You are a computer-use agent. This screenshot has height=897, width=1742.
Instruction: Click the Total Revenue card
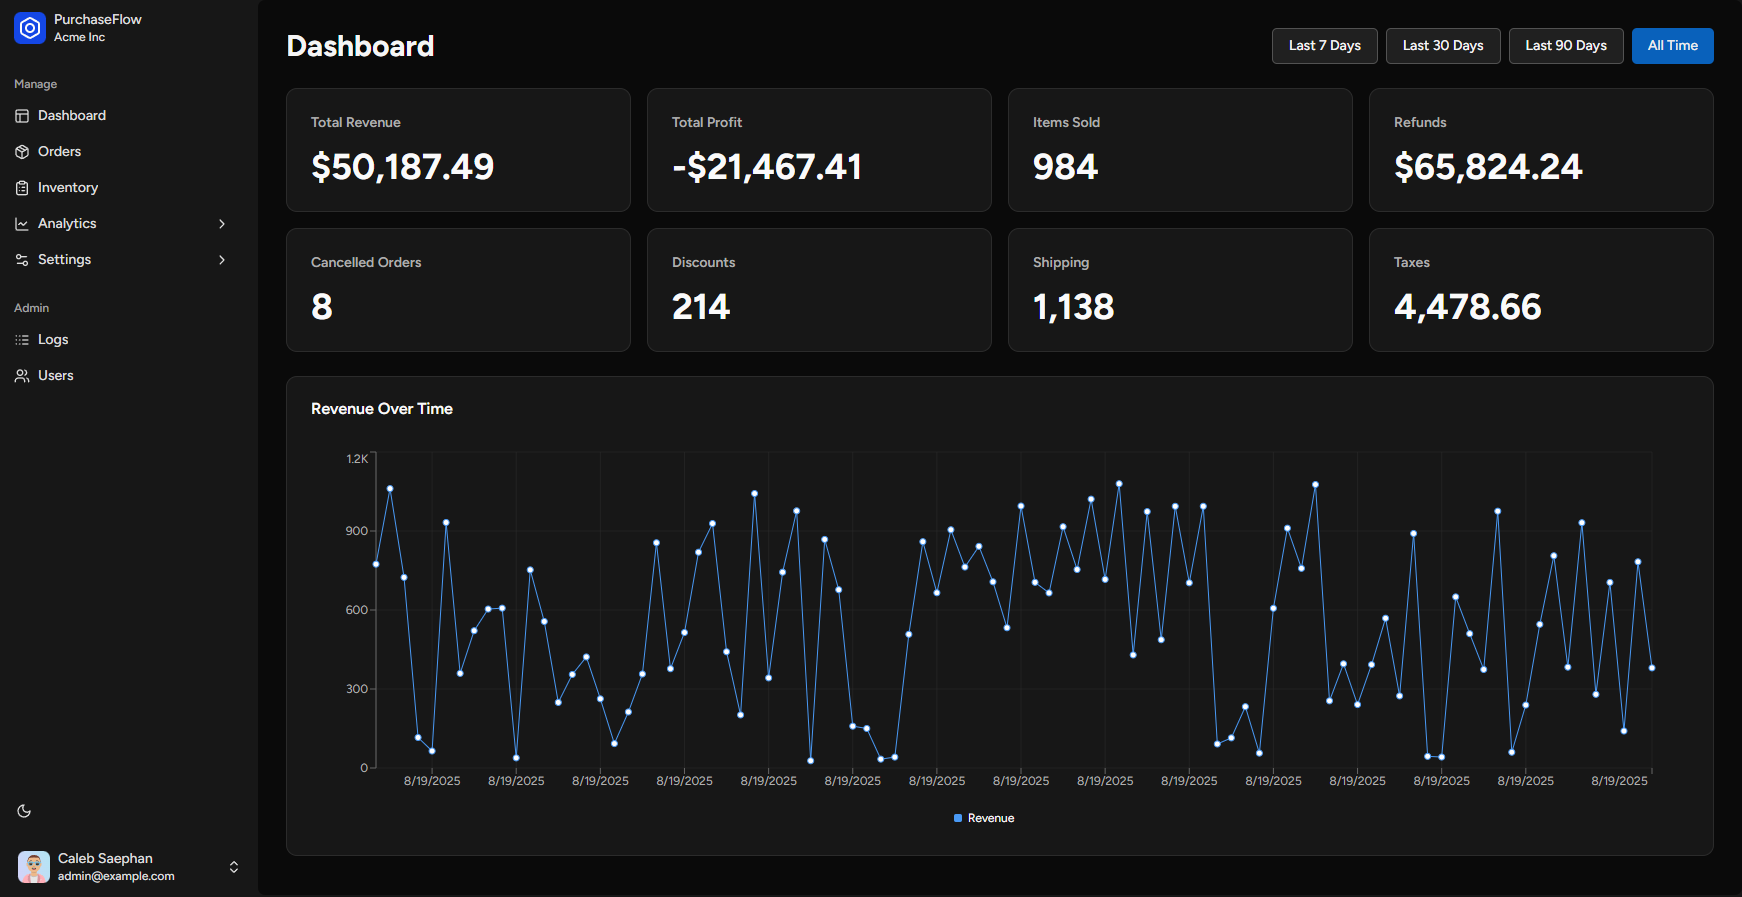(x=458, y=150)
